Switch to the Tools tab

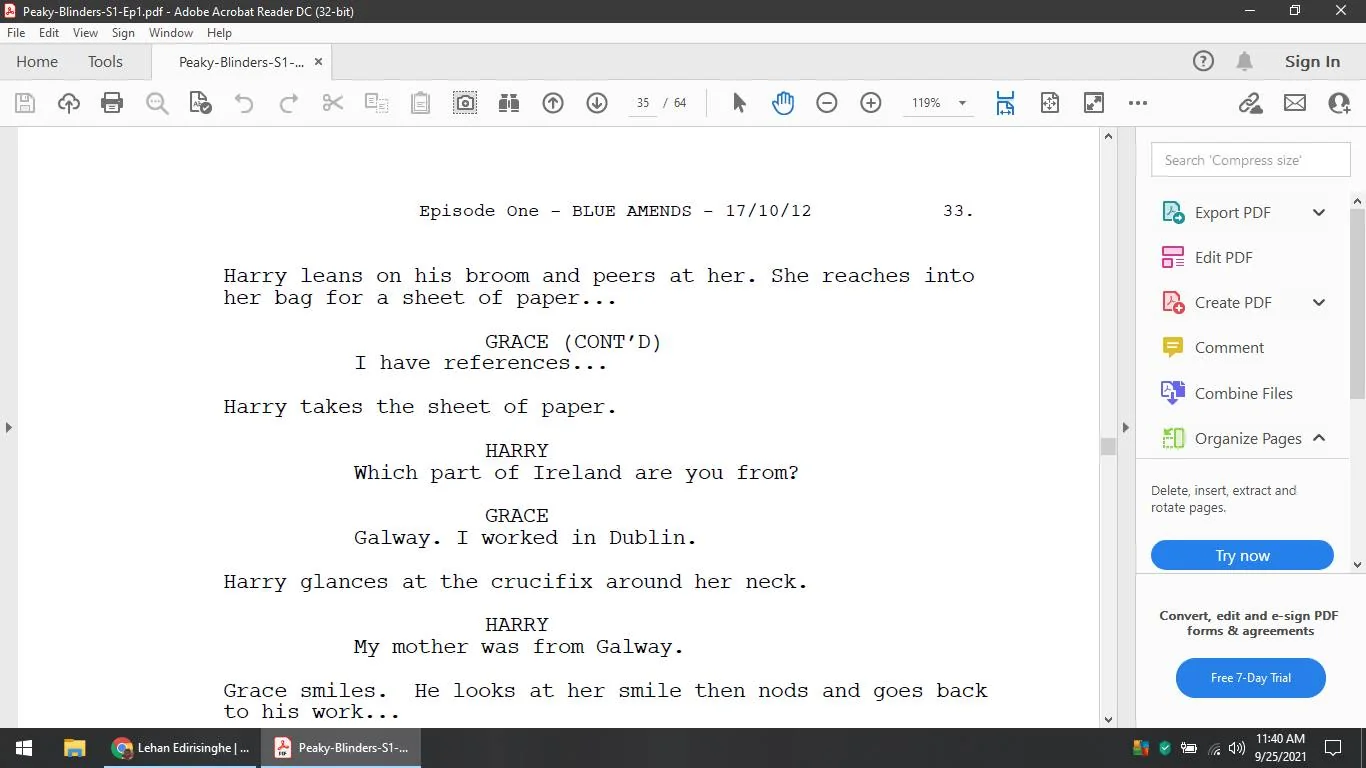pos(105,62)
